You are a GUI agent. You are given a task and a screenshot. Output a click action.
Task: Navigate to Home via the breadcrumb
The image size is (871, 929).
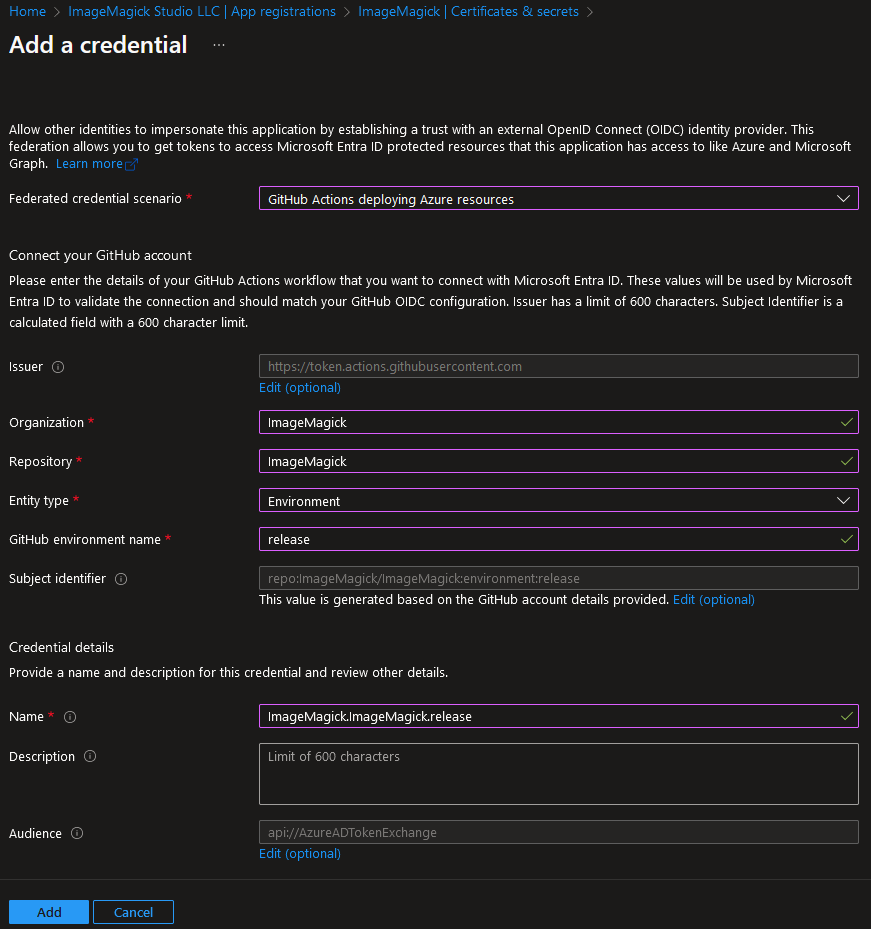[x=26, y=11]
